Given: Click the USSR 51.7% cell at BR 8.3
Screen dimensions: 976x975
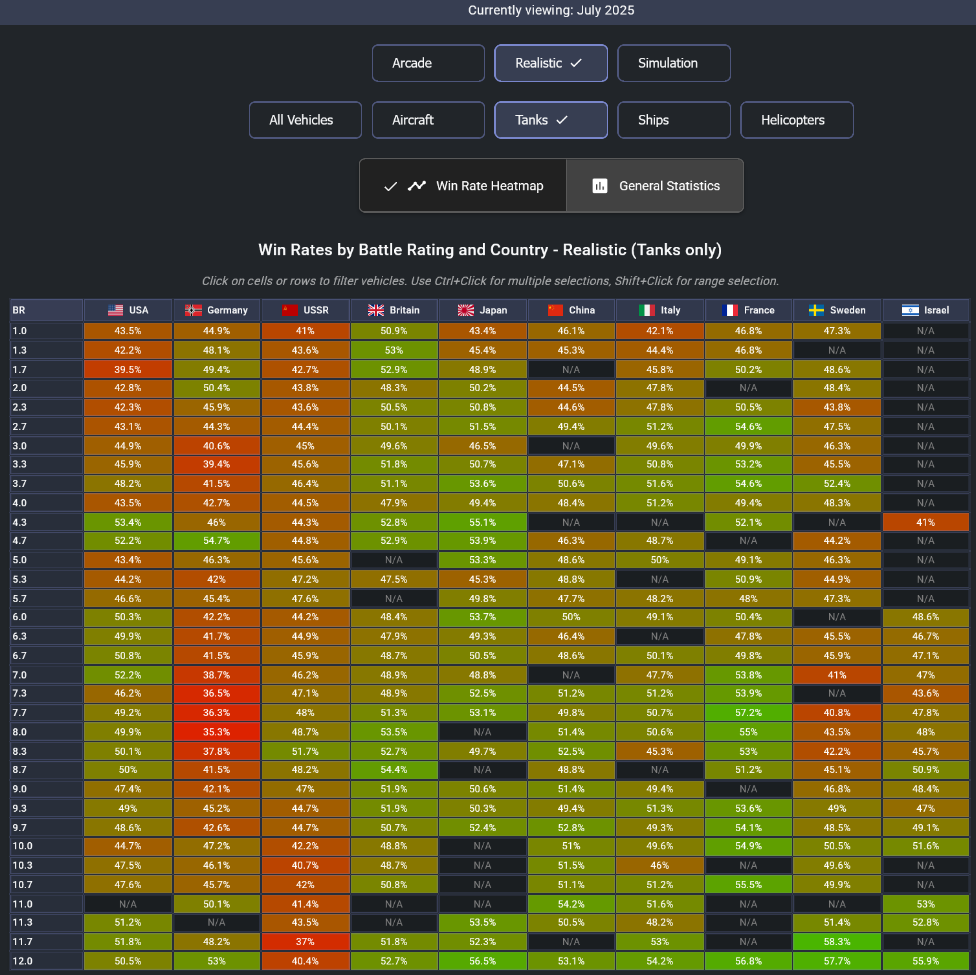Looking at the screenshot, I should pos(305,751).
